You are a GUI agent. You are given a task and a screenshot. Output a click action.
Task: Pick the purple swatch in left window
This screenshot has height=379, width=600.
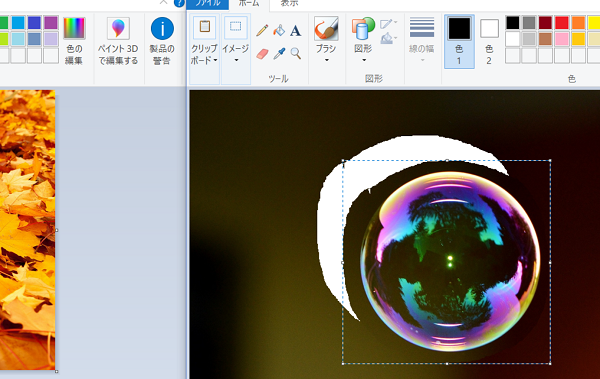51,23
